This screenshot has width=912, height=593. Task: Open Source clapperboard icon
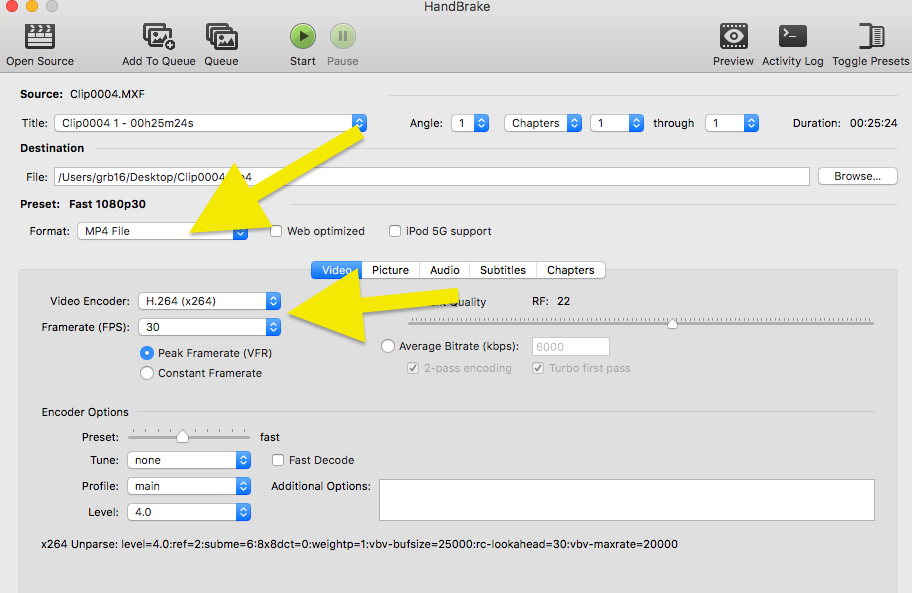pyautogui.click(x=40, y=37)
